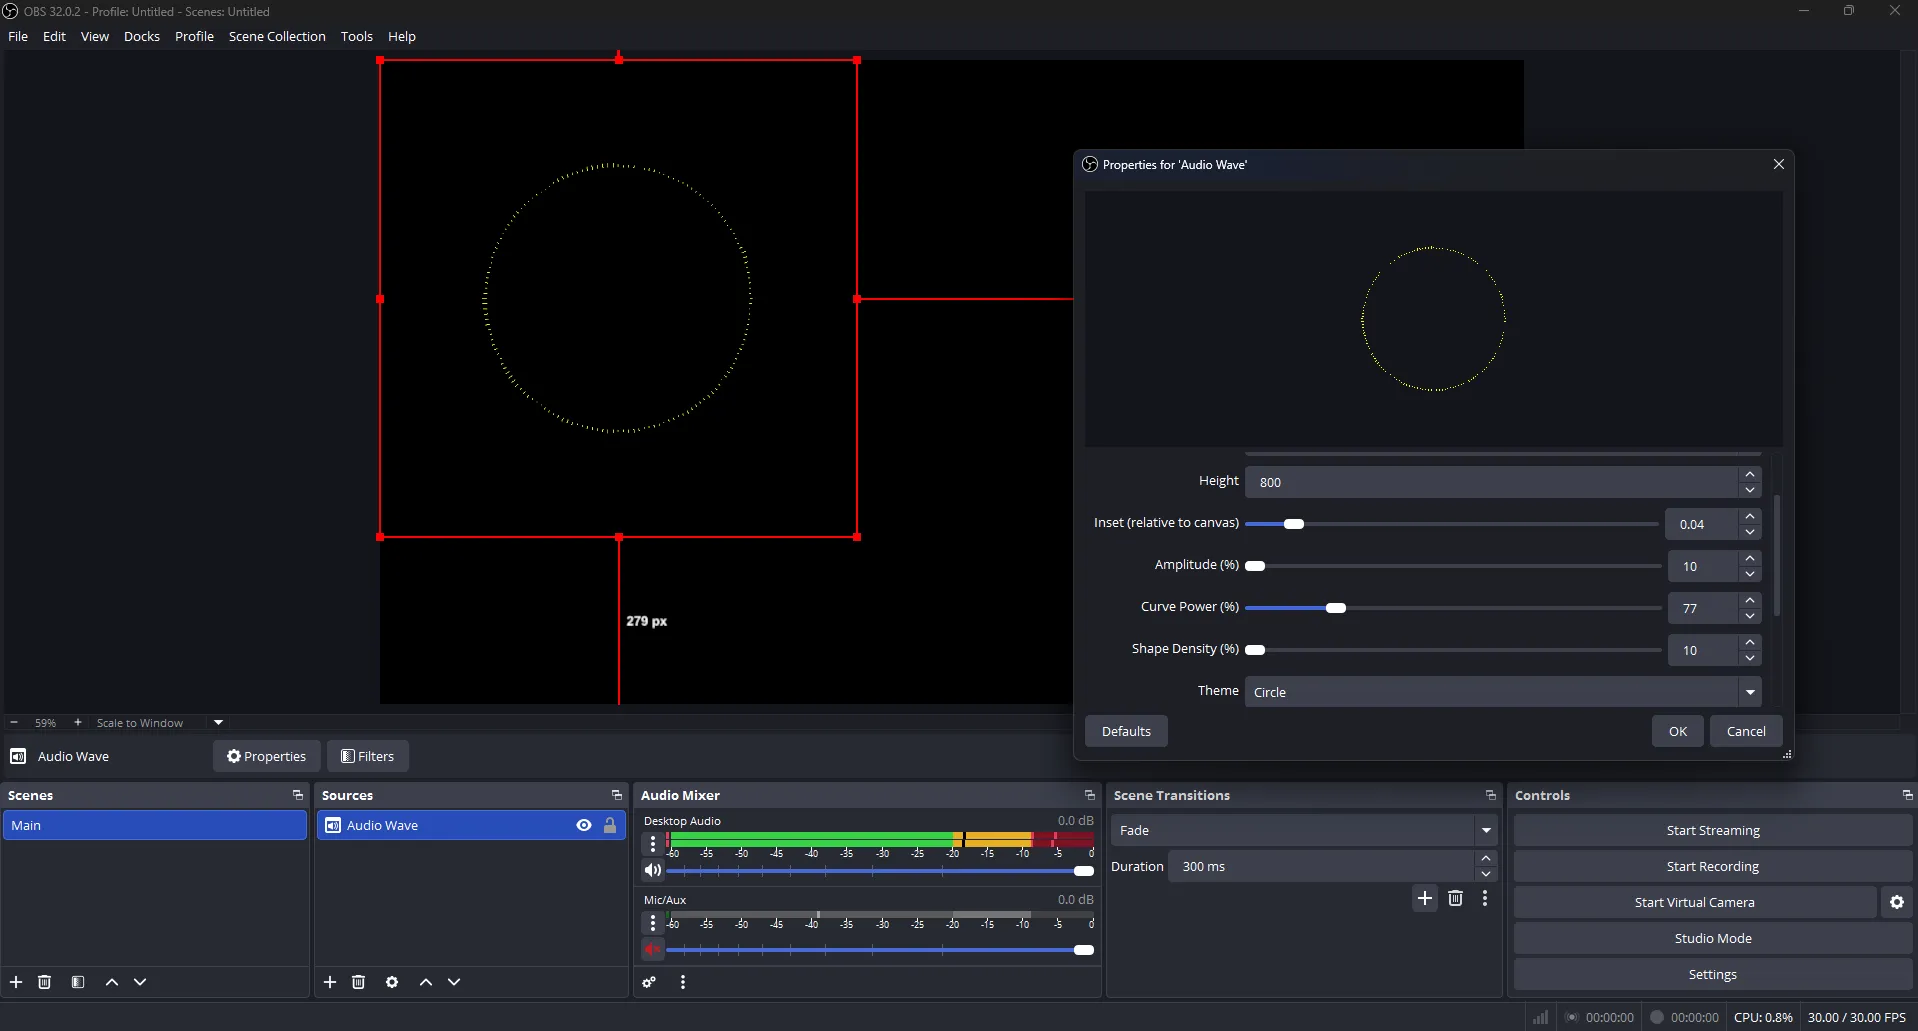1918x1031 pixels.
Task: Open source properties gear in Sources toolbar
Action: coord(392,982)
